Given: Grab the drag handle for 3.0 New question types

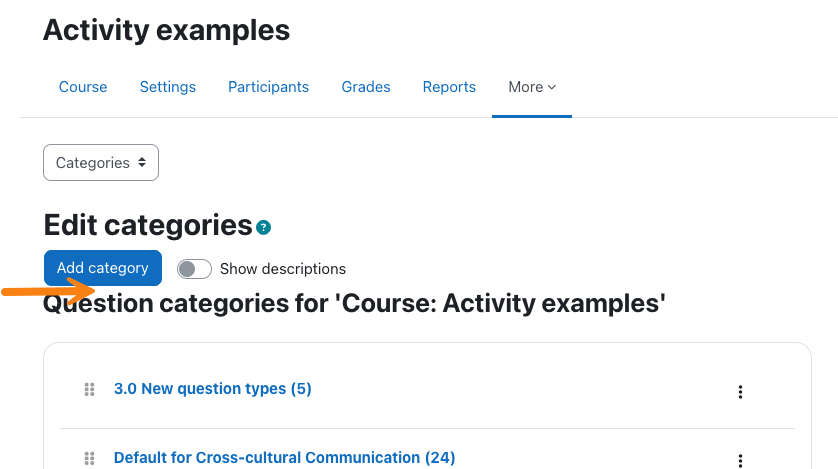Looking at the screenshot, I should coord(89,389).
